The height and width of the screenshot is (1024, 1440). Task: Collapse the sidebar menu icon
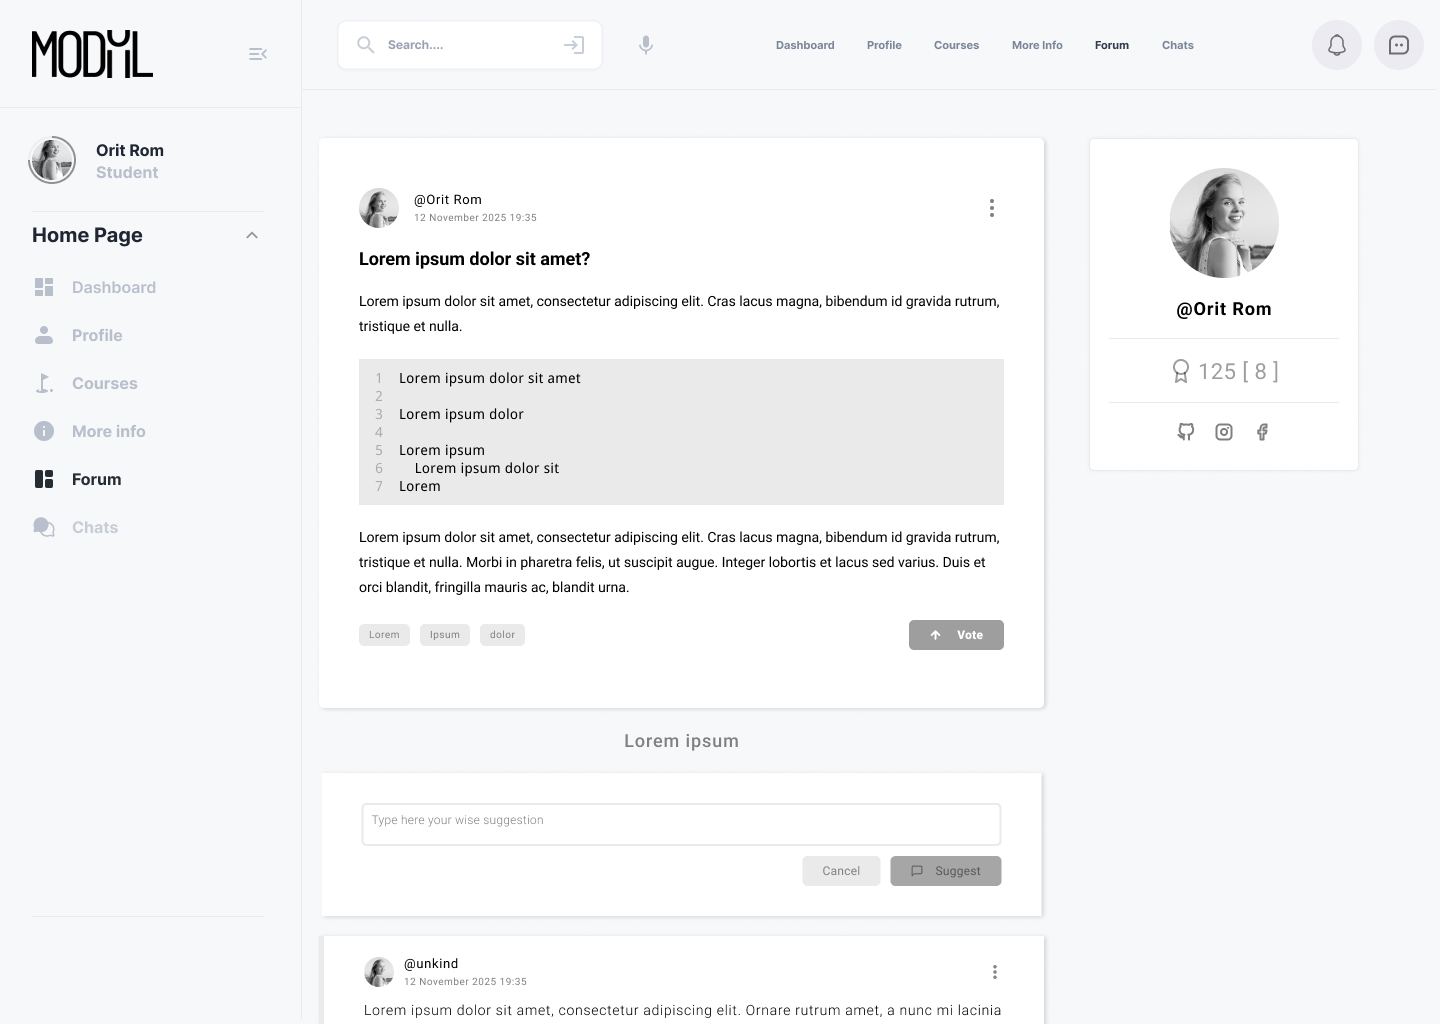pos(258,54)
